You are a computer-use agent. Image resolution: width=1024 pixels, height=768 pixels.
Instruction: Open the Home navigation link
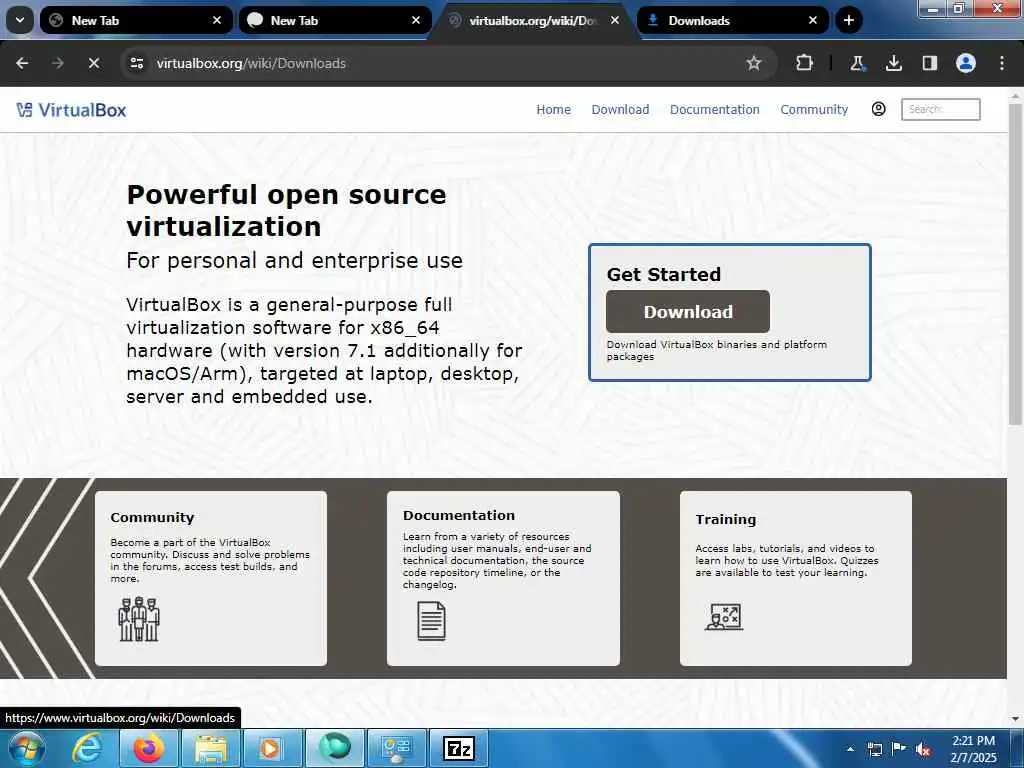[554, 110]
